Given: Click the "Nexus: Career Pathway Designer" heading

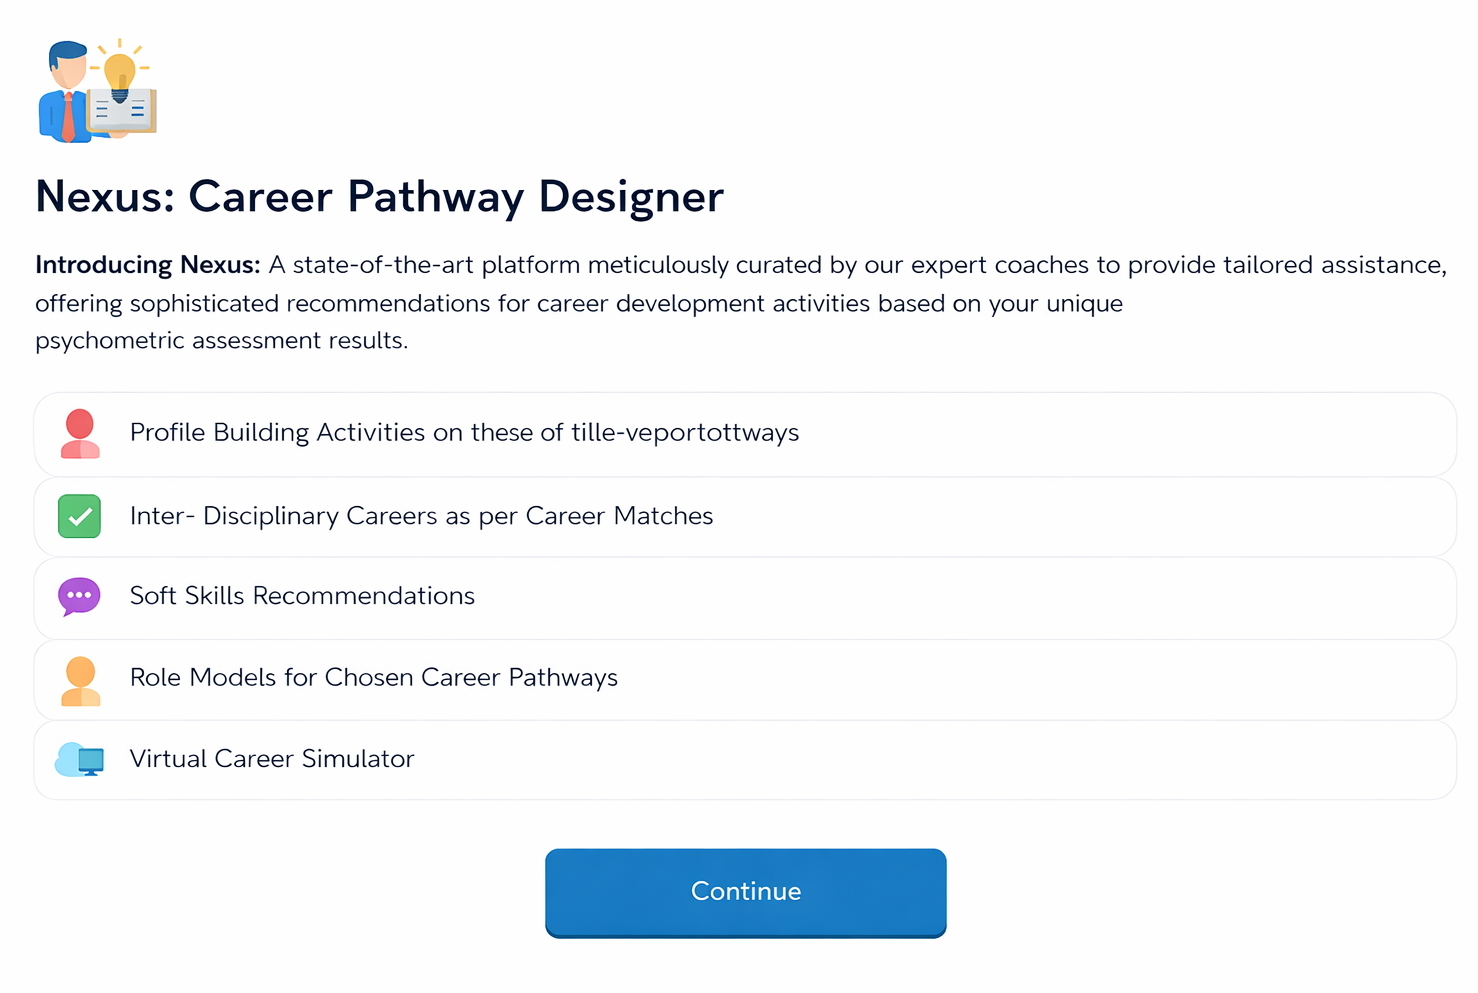Looking at the screenshot, I should pyautogui.click(x=379, y=197).
